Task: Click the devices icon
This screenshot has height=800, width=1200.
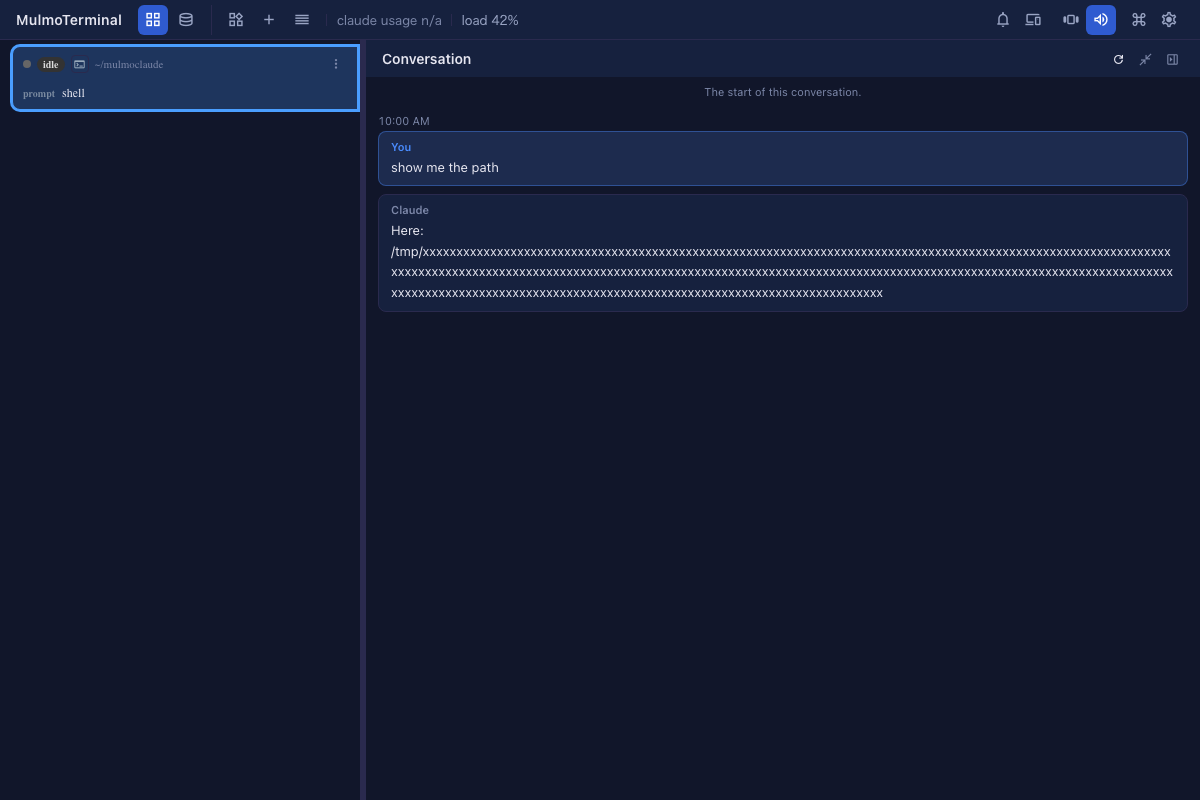Action: [x=1033, y=20]
